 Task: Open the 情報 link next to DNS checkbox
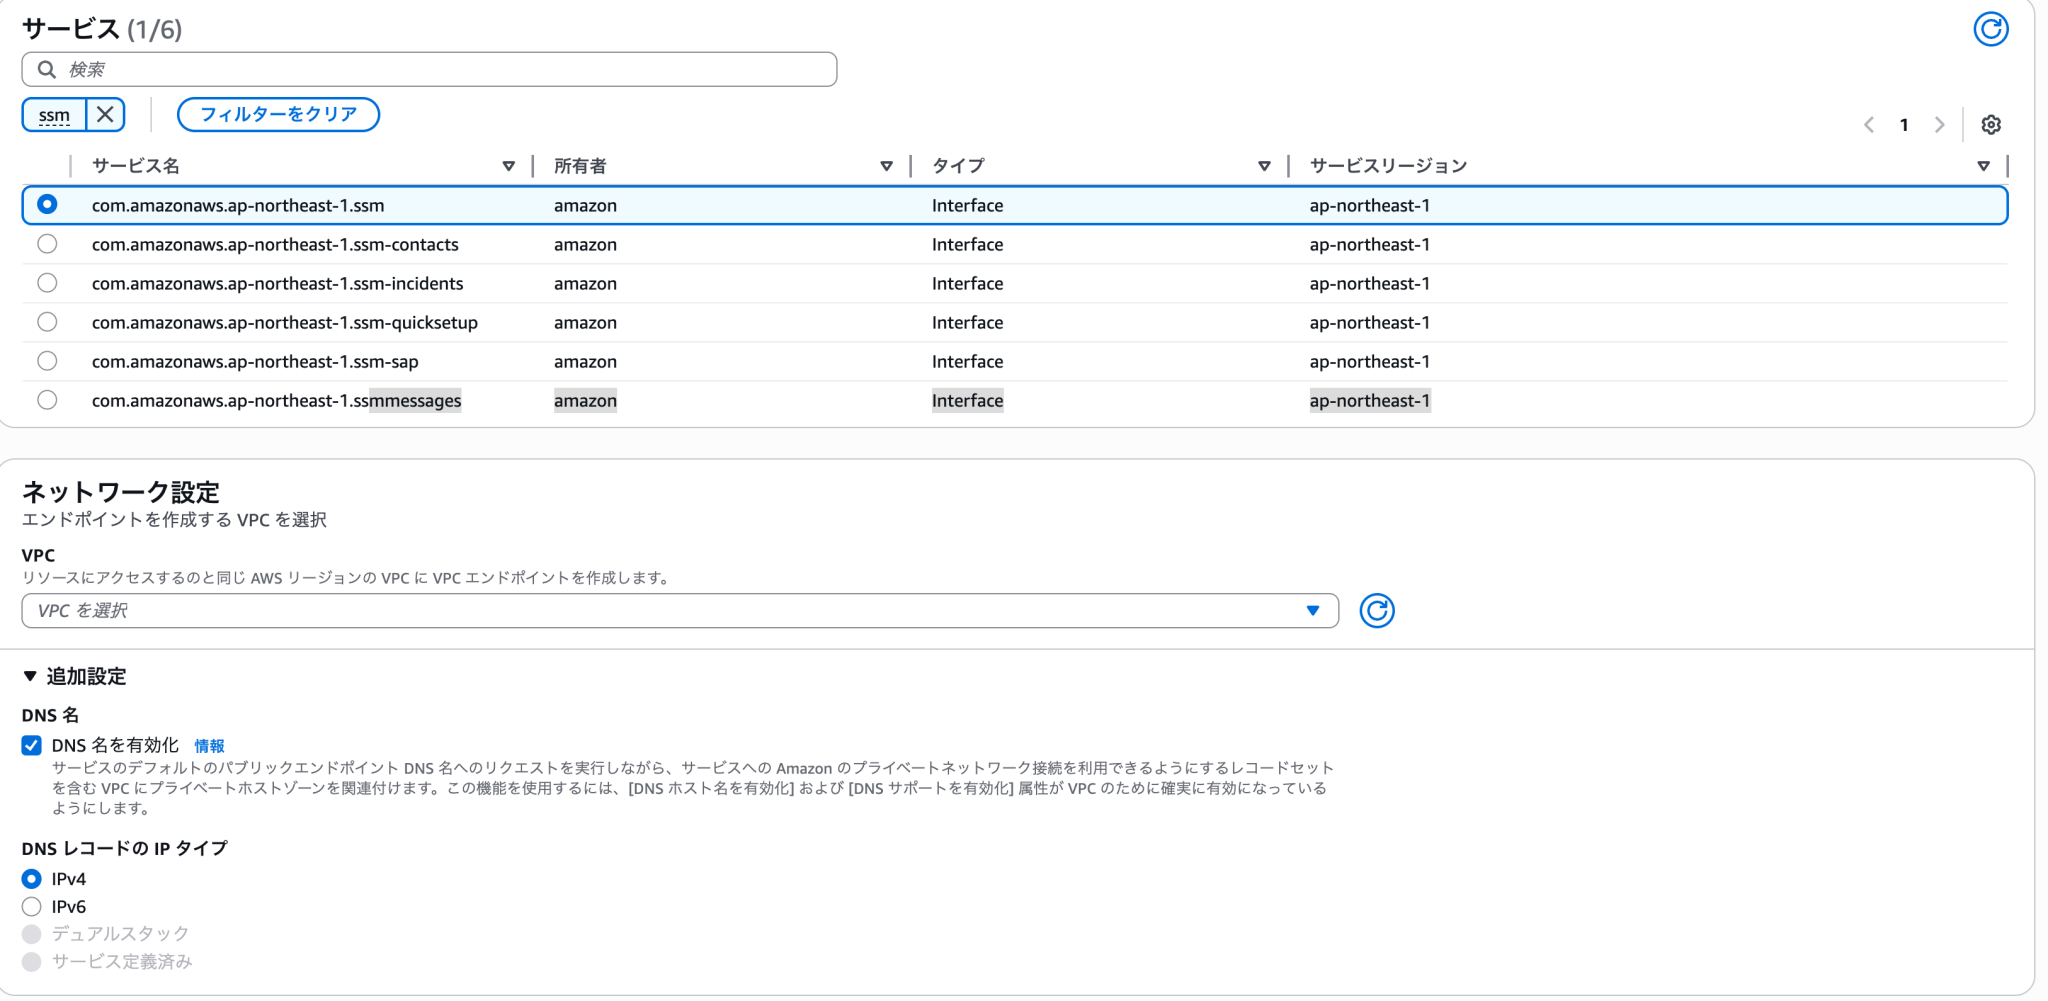point(210,745)
